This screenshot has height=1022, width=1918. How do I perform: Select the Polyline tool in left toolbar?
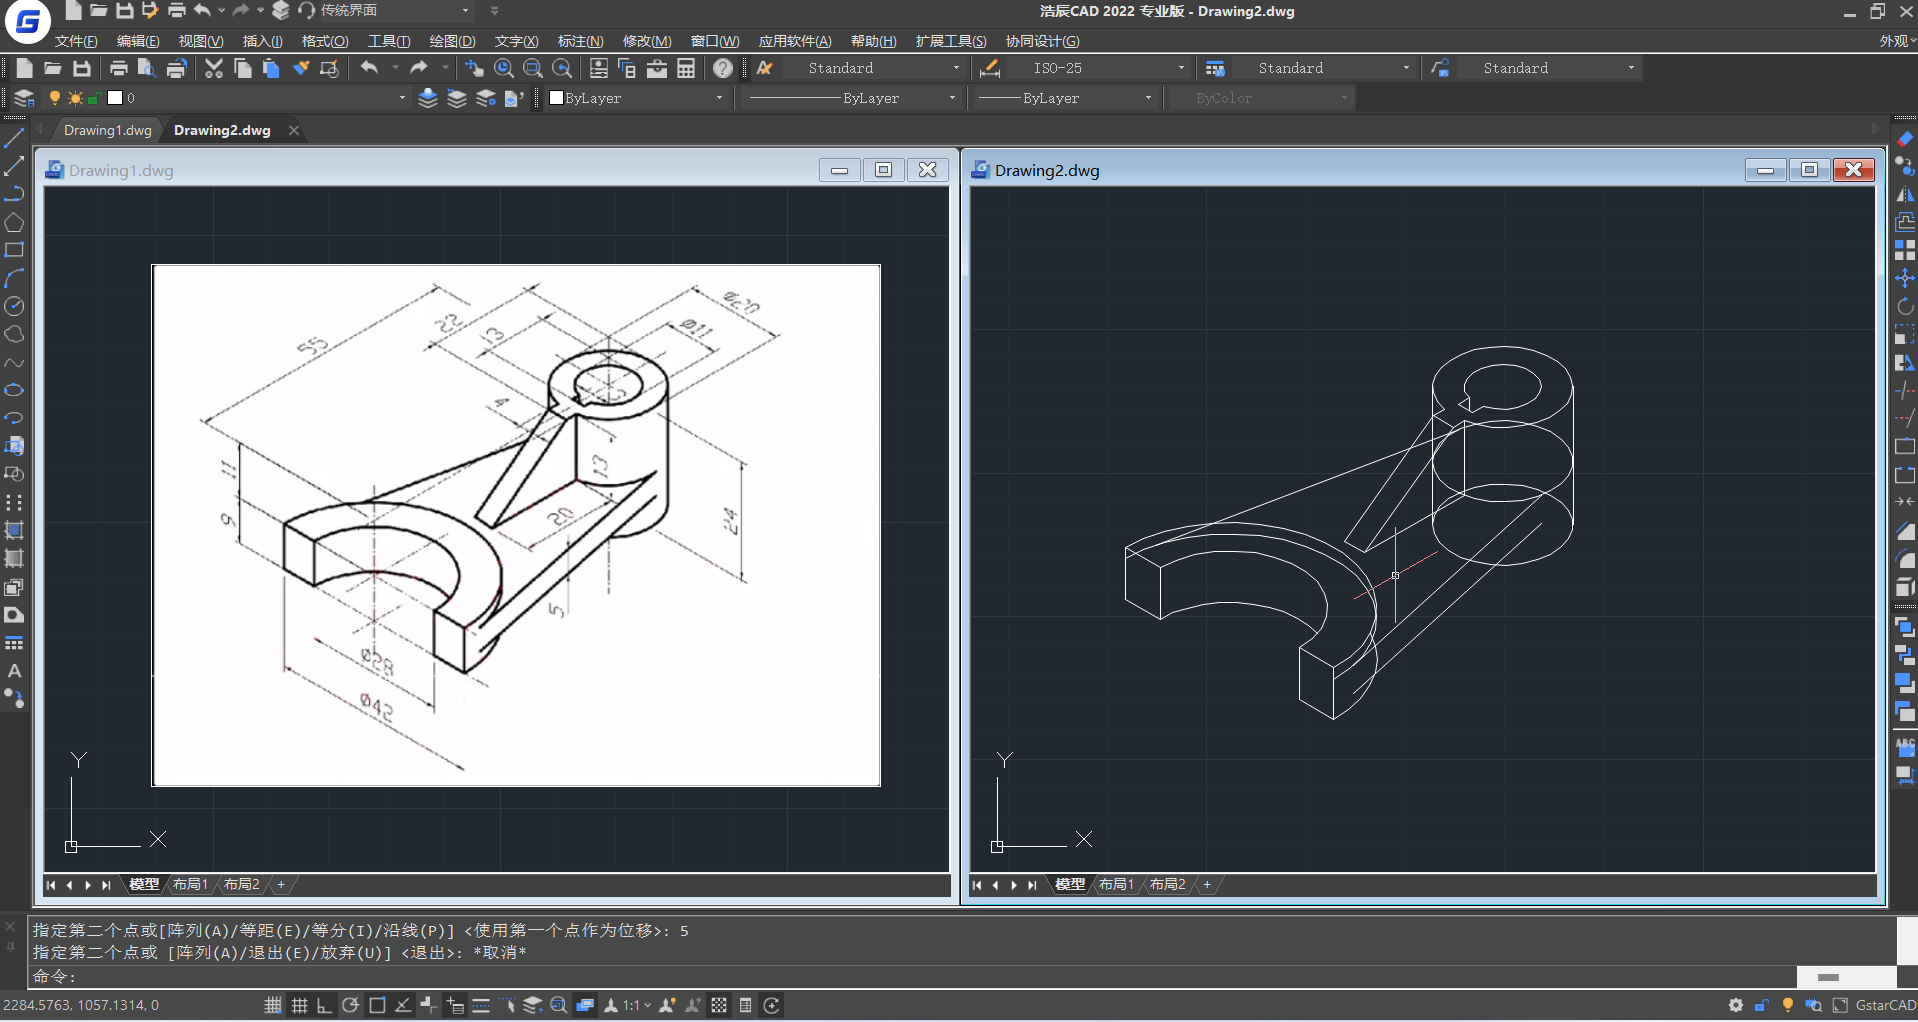tap(14, 194)
